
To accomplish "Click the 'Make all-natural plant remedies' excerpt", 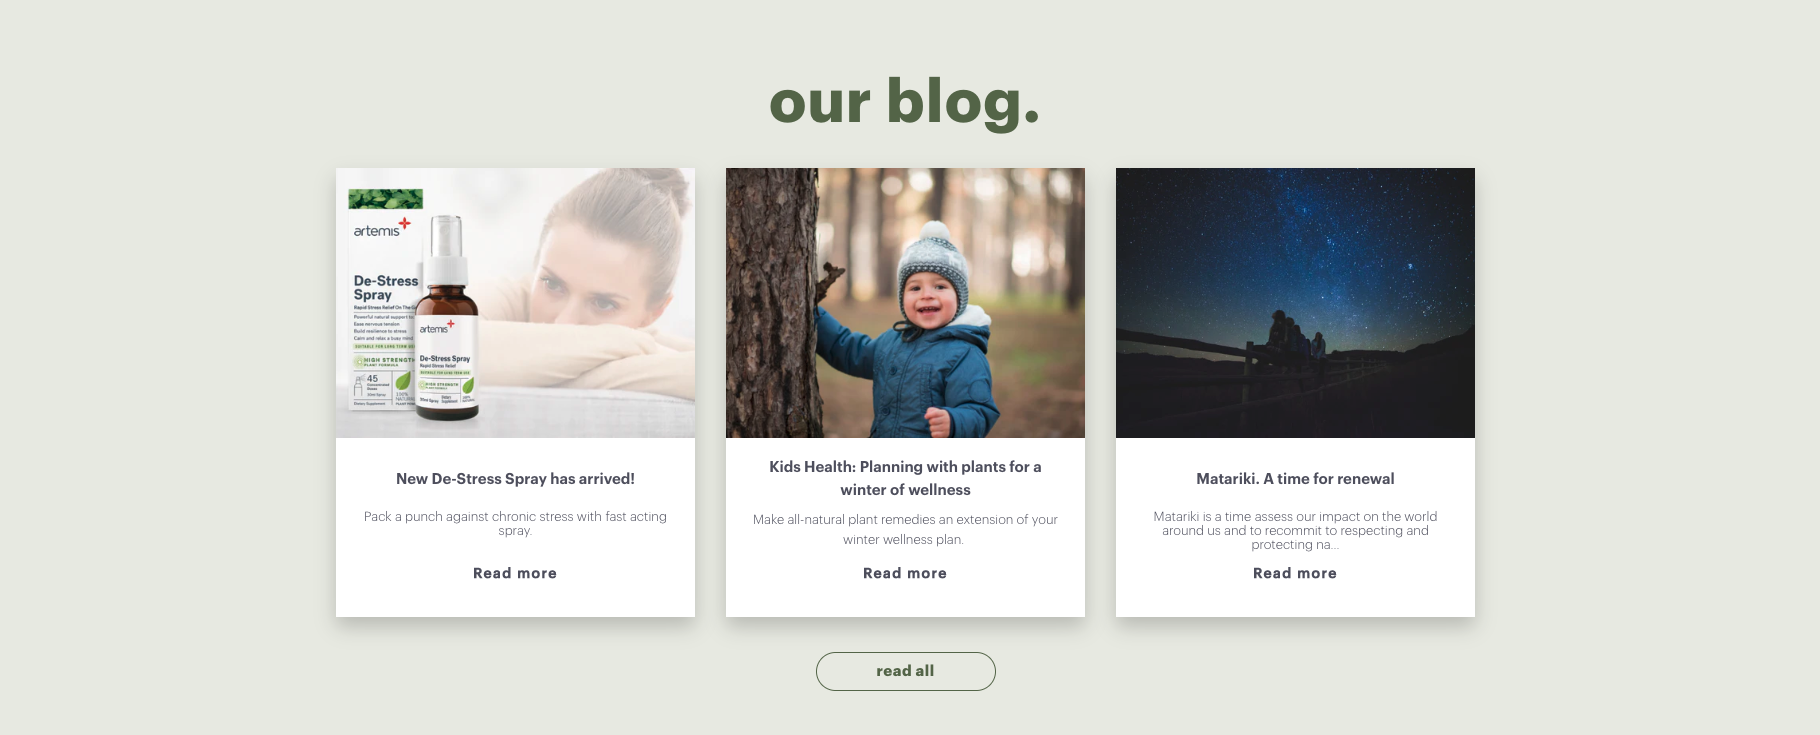I will (x=905, y=529).
